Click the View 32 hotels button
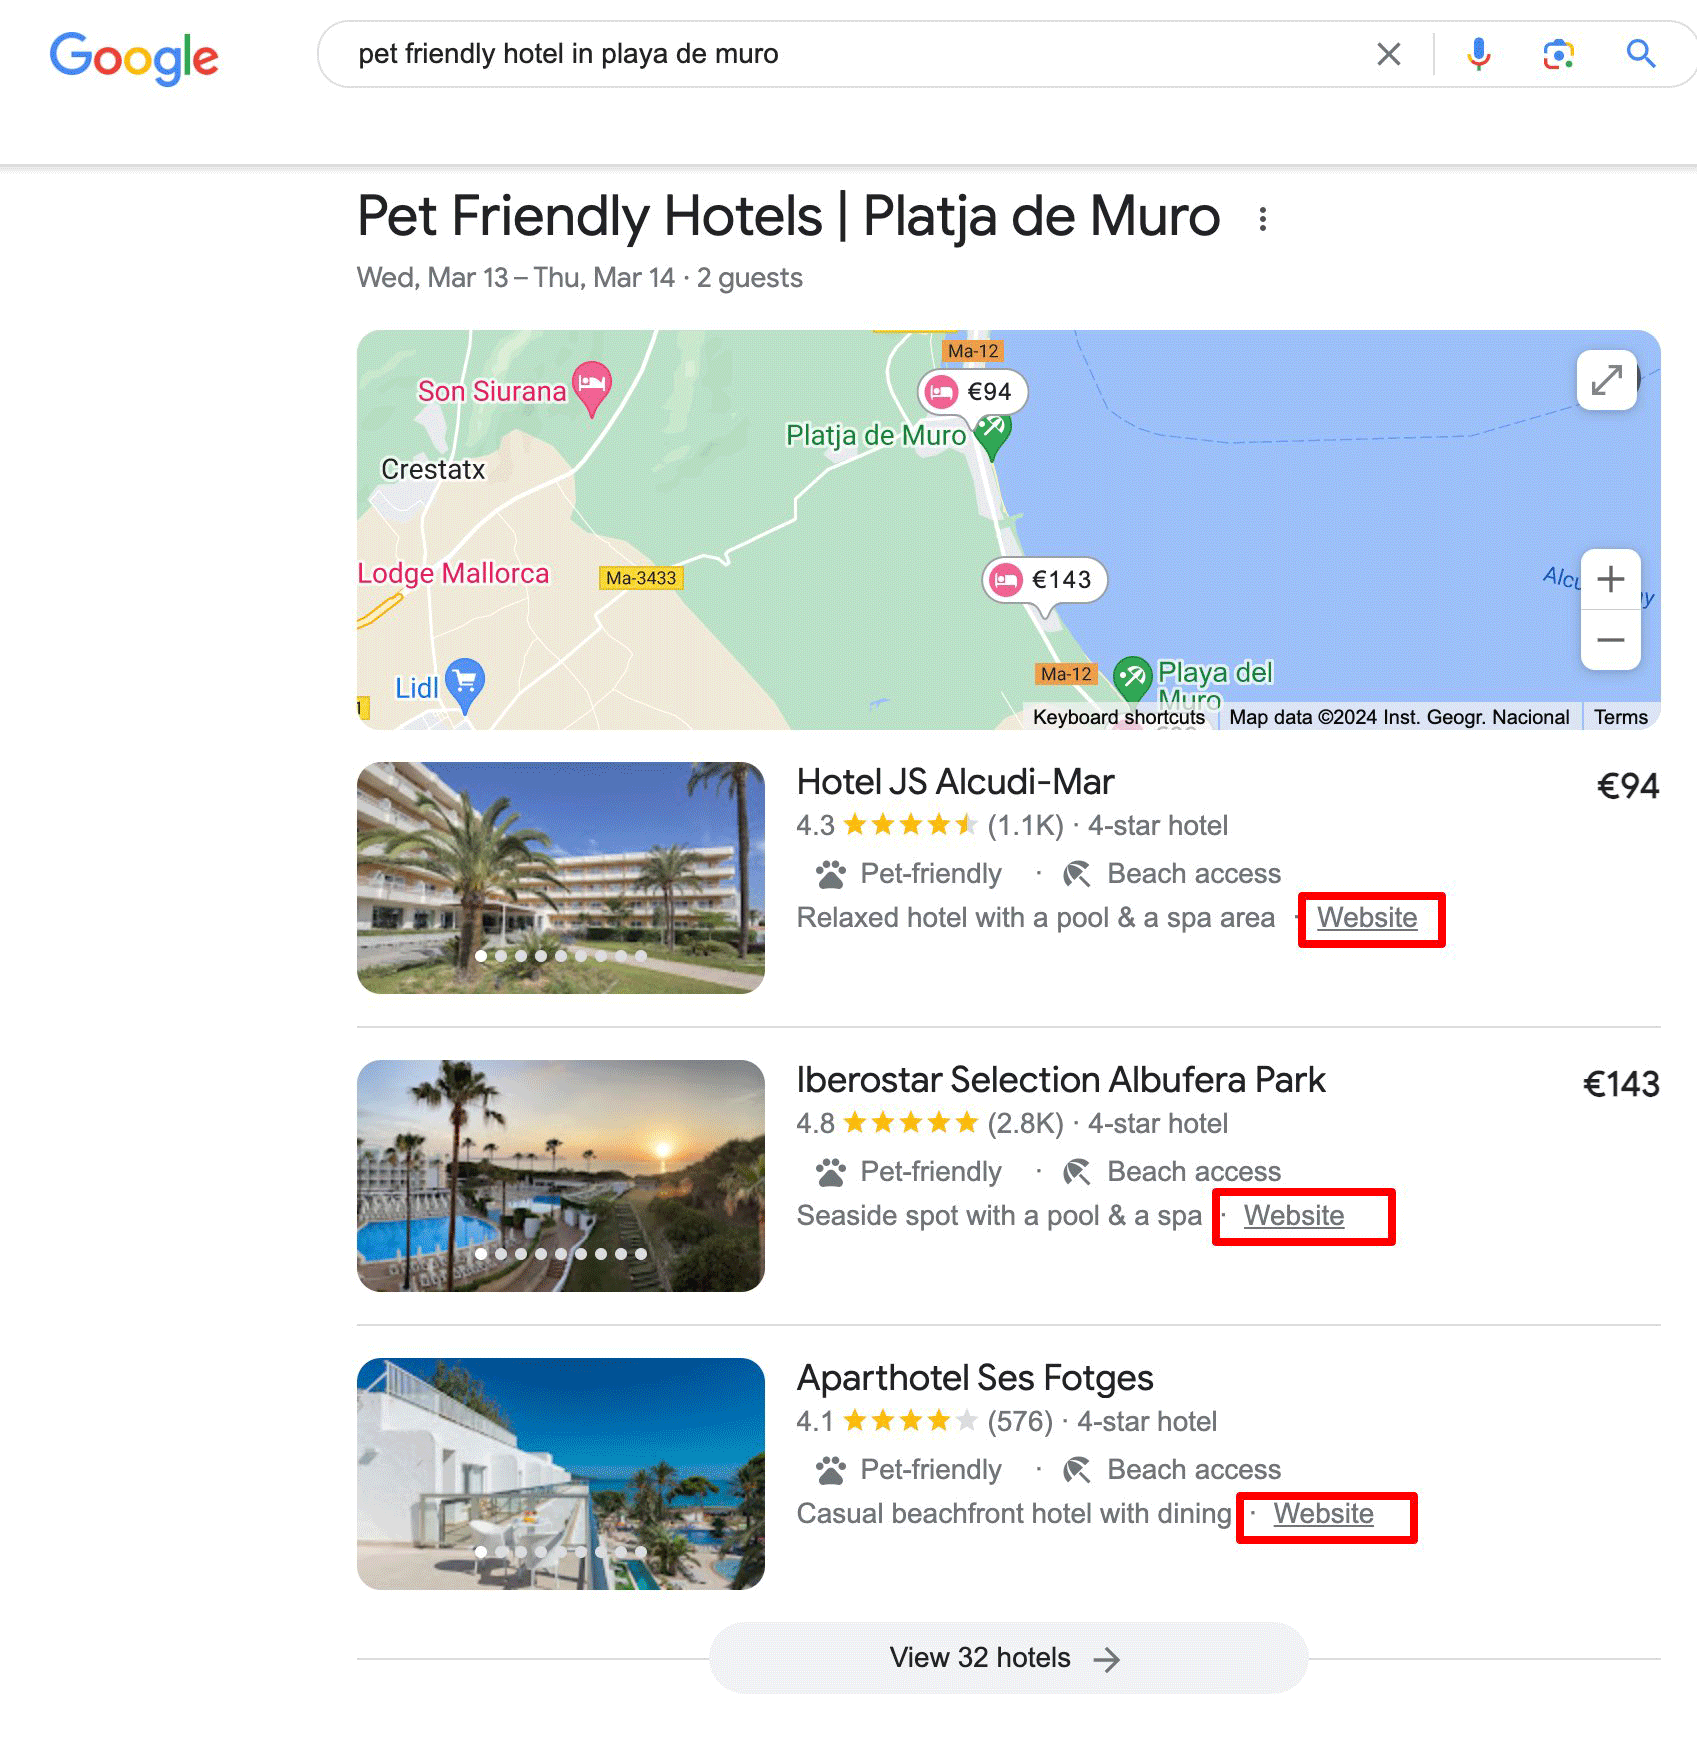The height and width of the screenshot is (1740, 1697). pos(1009,1657)
